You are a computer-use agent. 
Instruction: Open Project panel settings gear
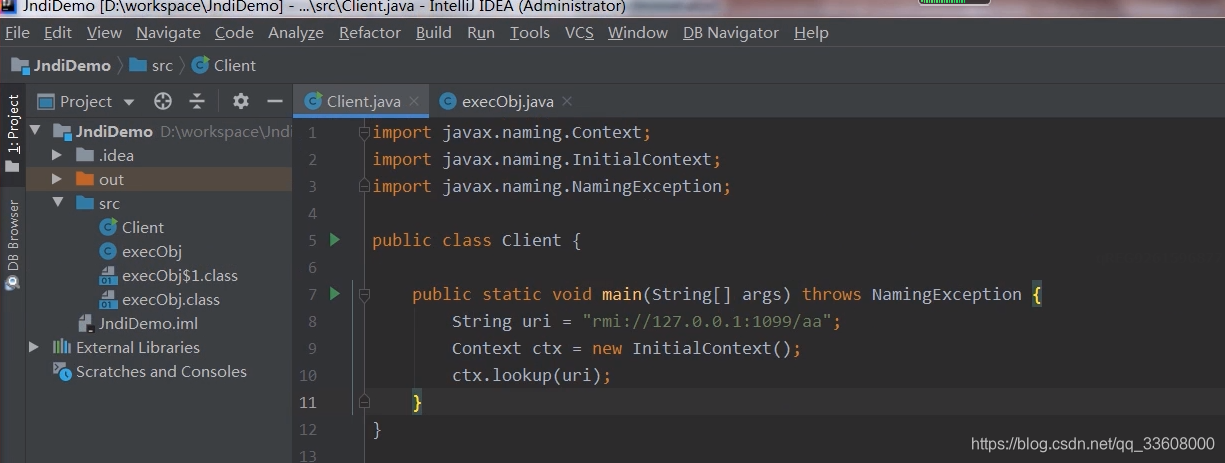tap(241, 101)
